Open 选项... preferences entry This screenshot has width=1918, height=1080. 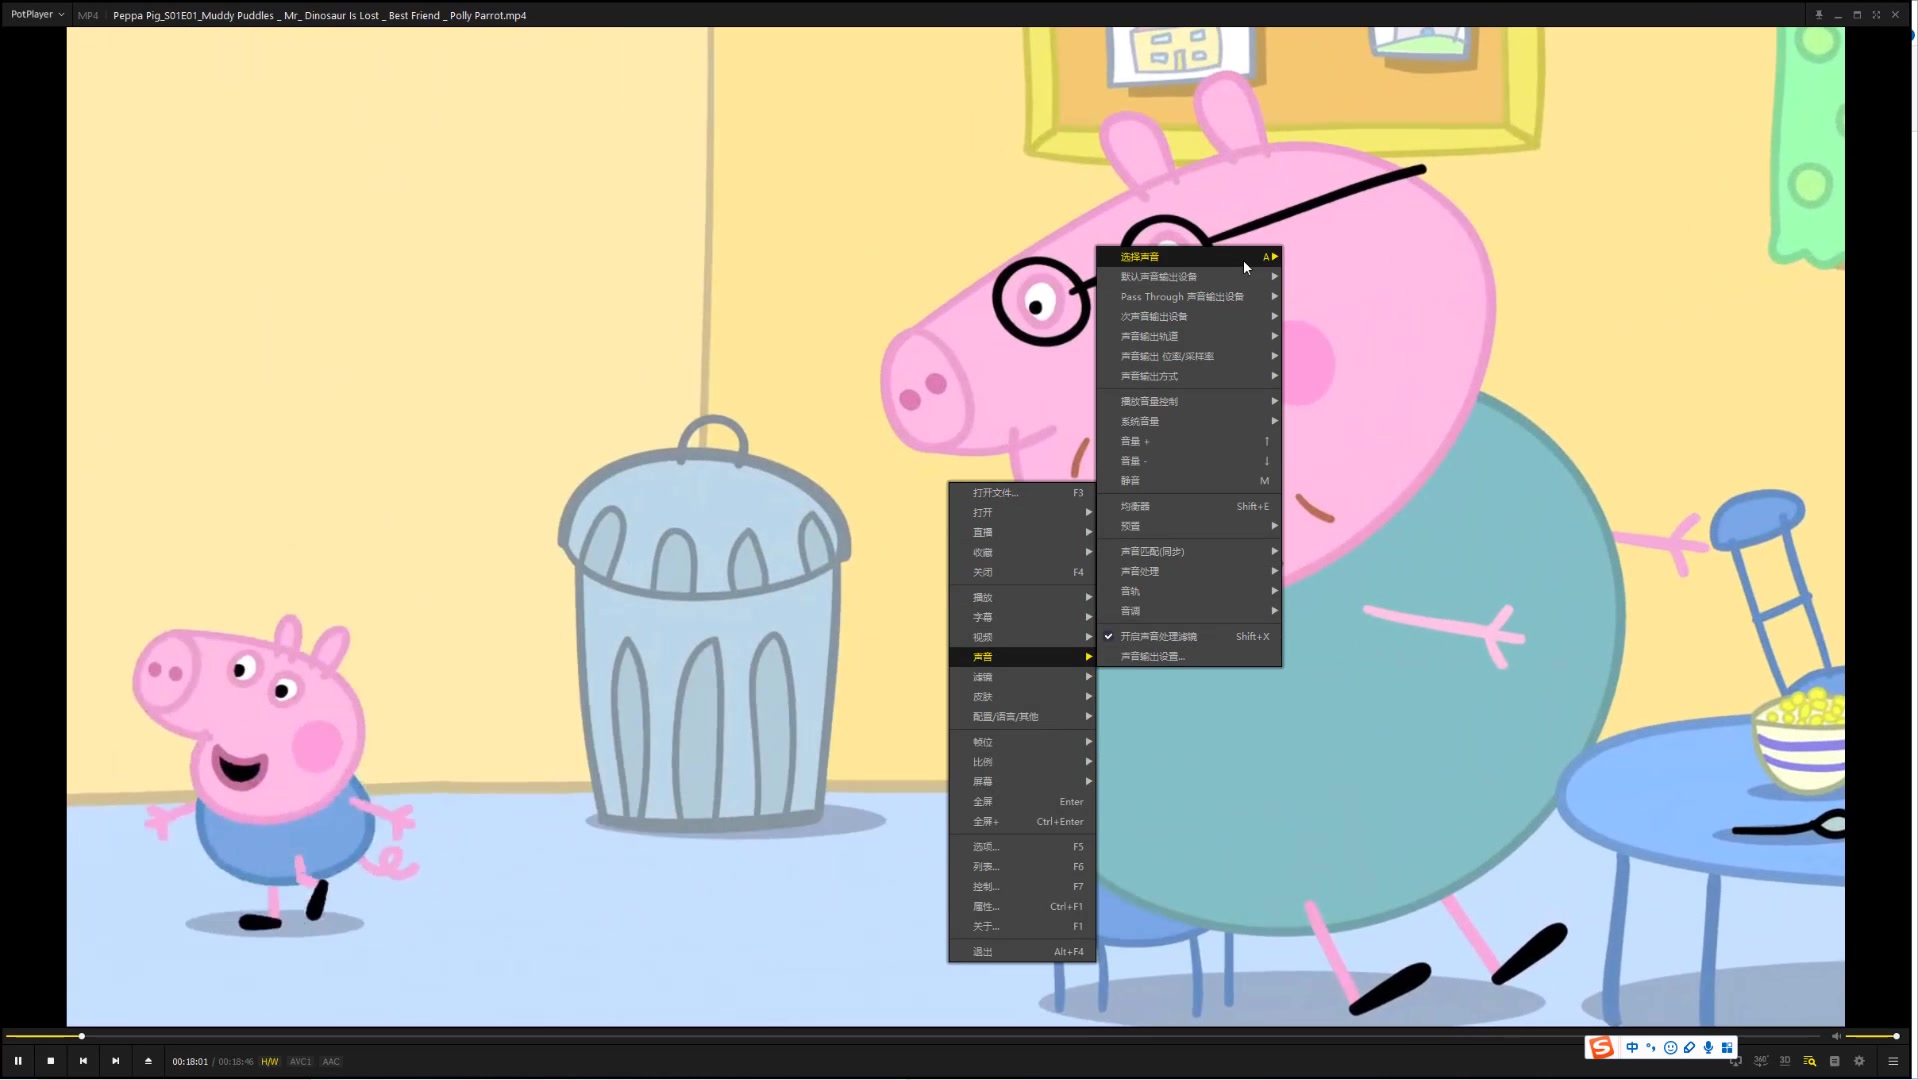[1022, 847]
